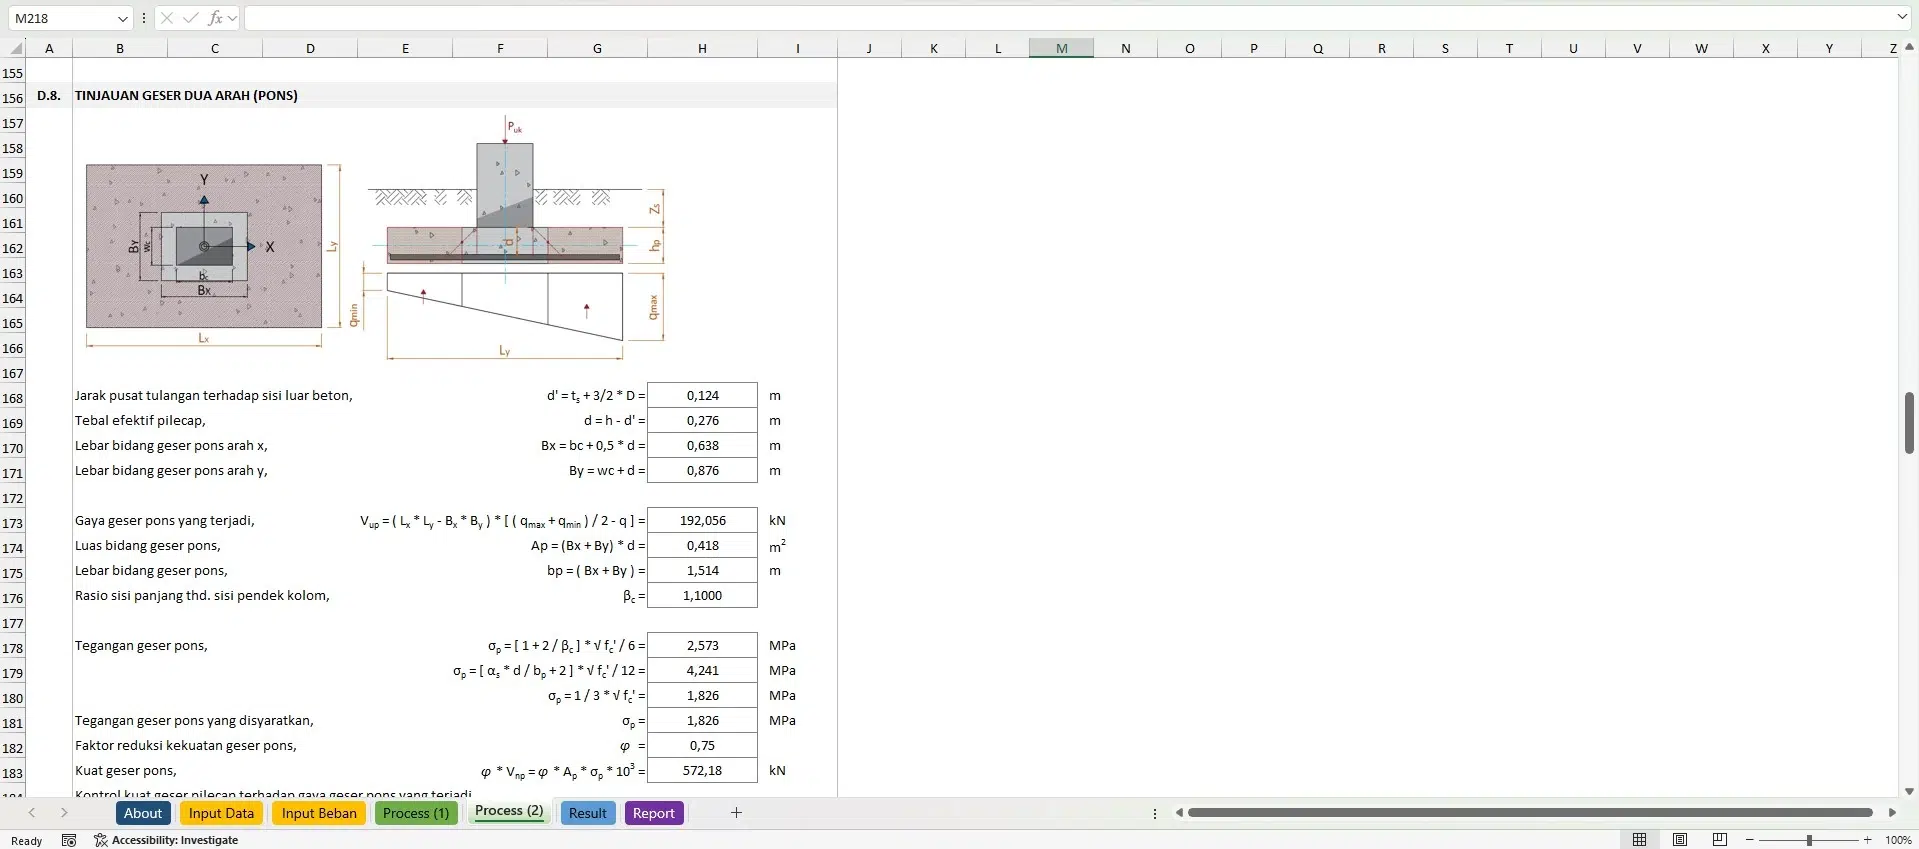The image size is (1919, 849).
Task: Switch to the Result sheet tab
Action: 587,813
